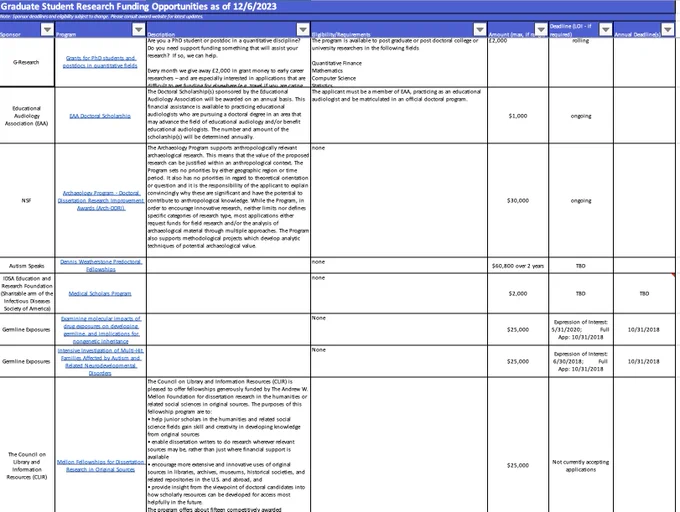680x512 pixels.
Task: Open the Archaeology Program Doctoral Dissertation link
Action: [100, 201]
